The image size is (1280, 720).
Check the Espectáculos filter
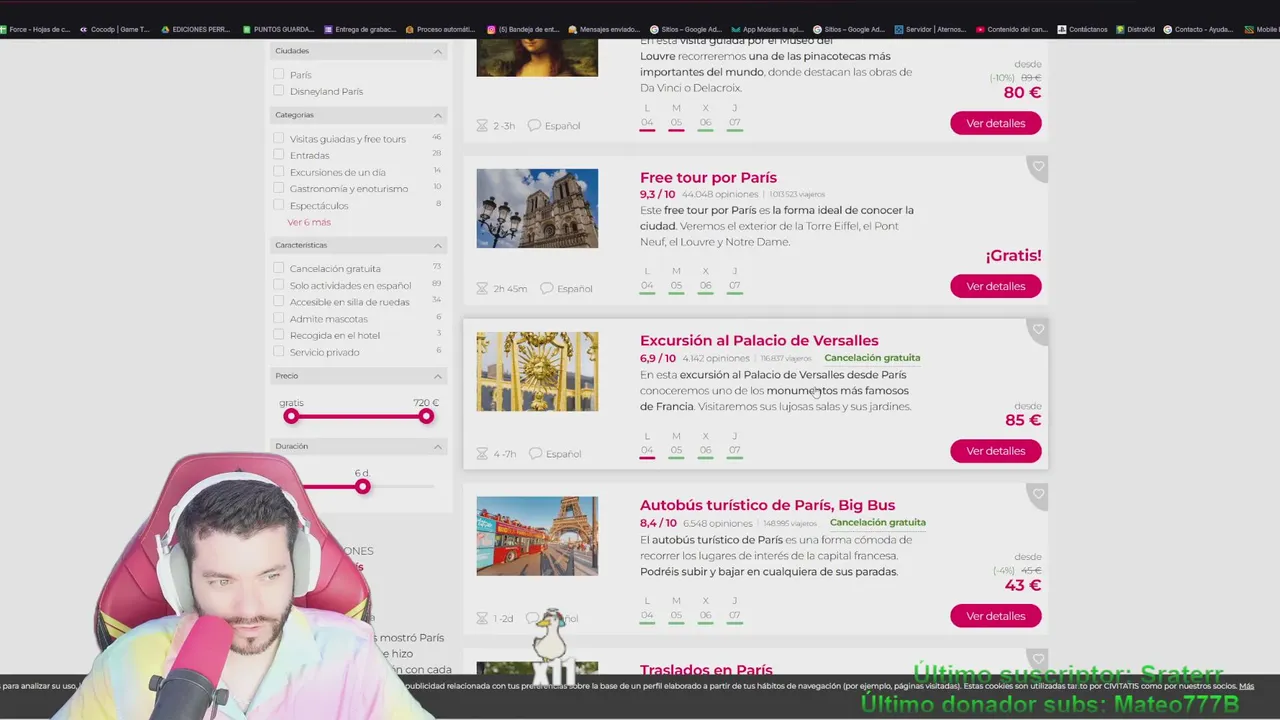click(x=279, y=205)
